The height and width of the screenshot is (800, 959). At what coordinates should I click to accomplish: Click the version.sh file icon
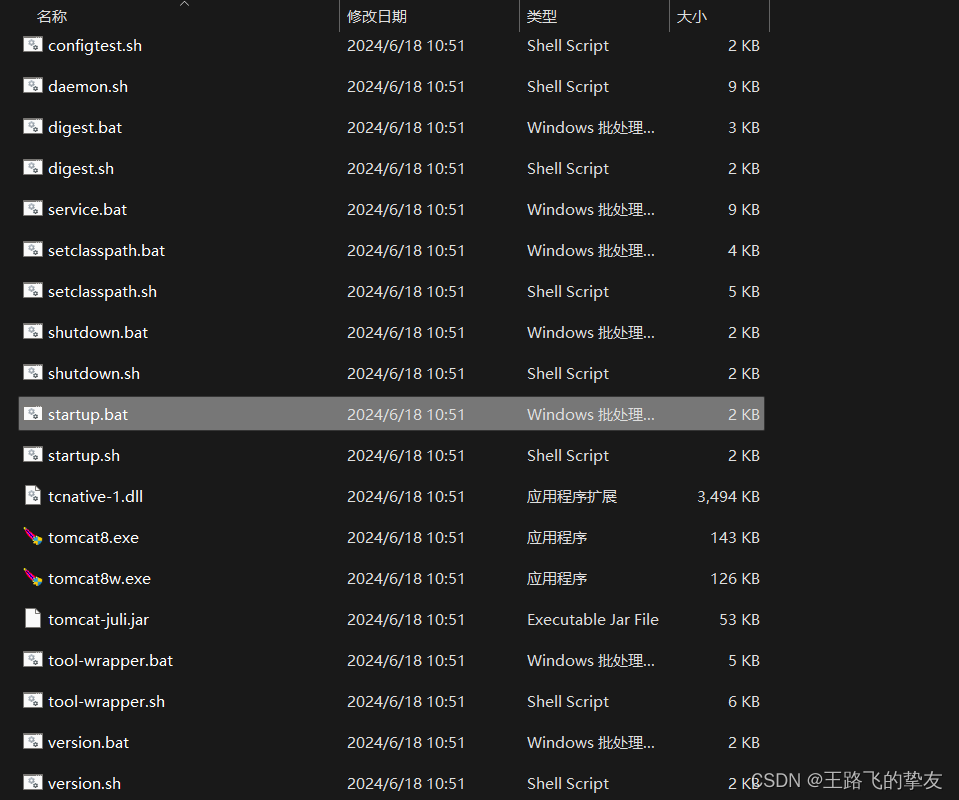tap(33, 782)
